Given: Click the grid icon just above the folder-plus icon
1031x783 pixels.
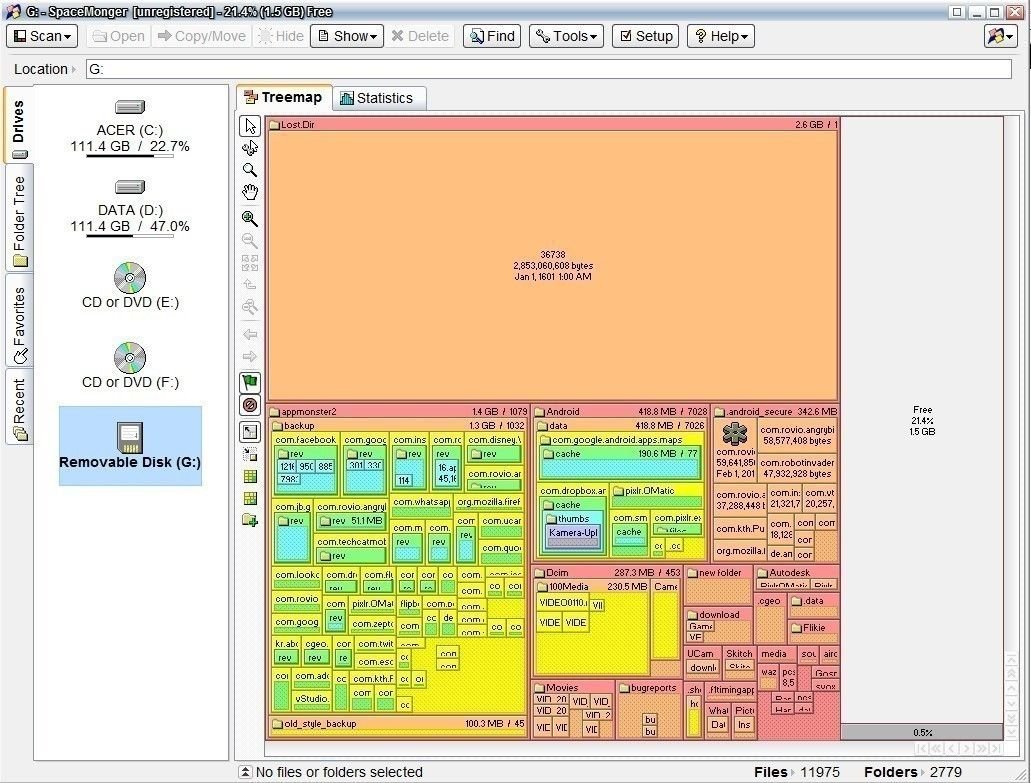Looking at the screenshot, I should (250, 498).
